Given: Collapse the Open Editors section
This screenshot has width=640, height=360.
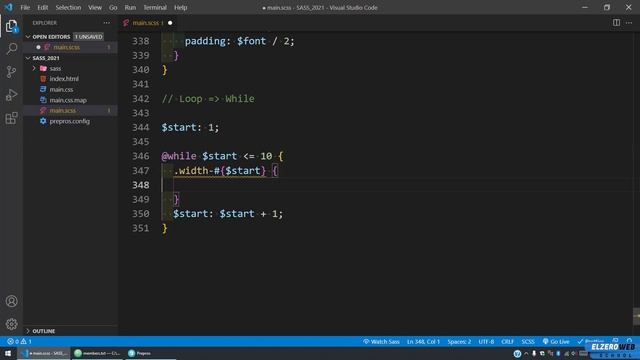Looking at the screenshot, I should 28,37.
